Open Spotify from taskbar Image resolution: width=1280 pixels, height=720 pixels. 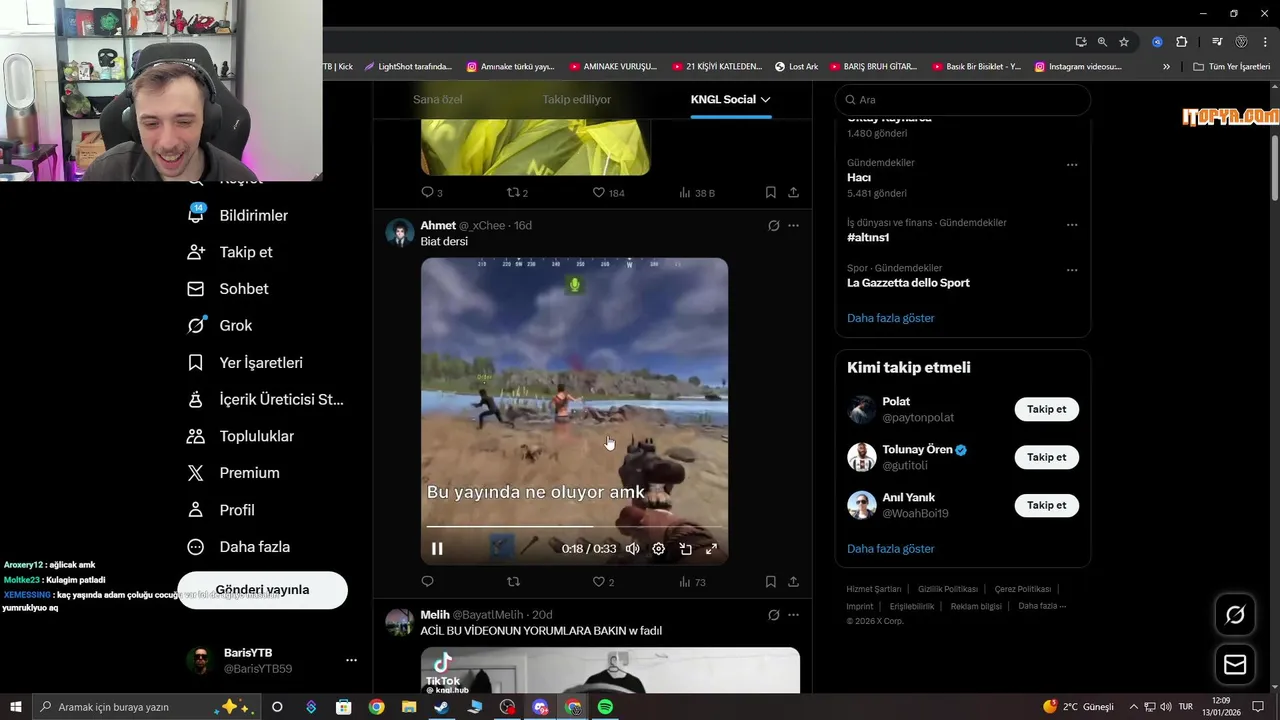click(x=605, y=707)
